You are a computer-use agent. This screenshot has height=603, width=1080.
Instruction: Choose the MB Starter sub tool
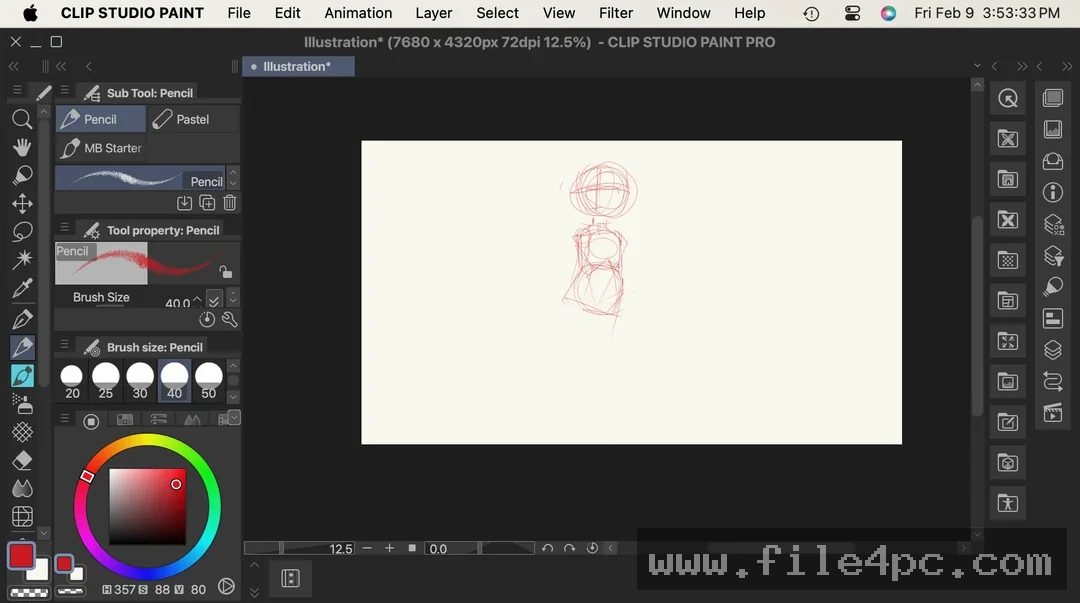click(x=101, y=148)
